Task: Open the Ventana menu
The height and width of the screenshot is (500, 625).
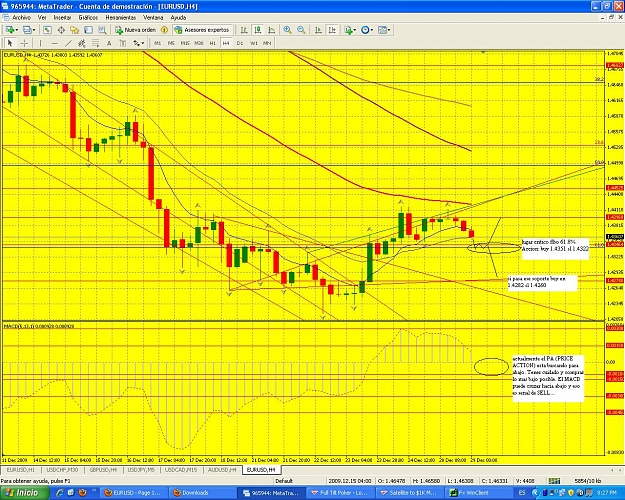Action: pos(153,18)
